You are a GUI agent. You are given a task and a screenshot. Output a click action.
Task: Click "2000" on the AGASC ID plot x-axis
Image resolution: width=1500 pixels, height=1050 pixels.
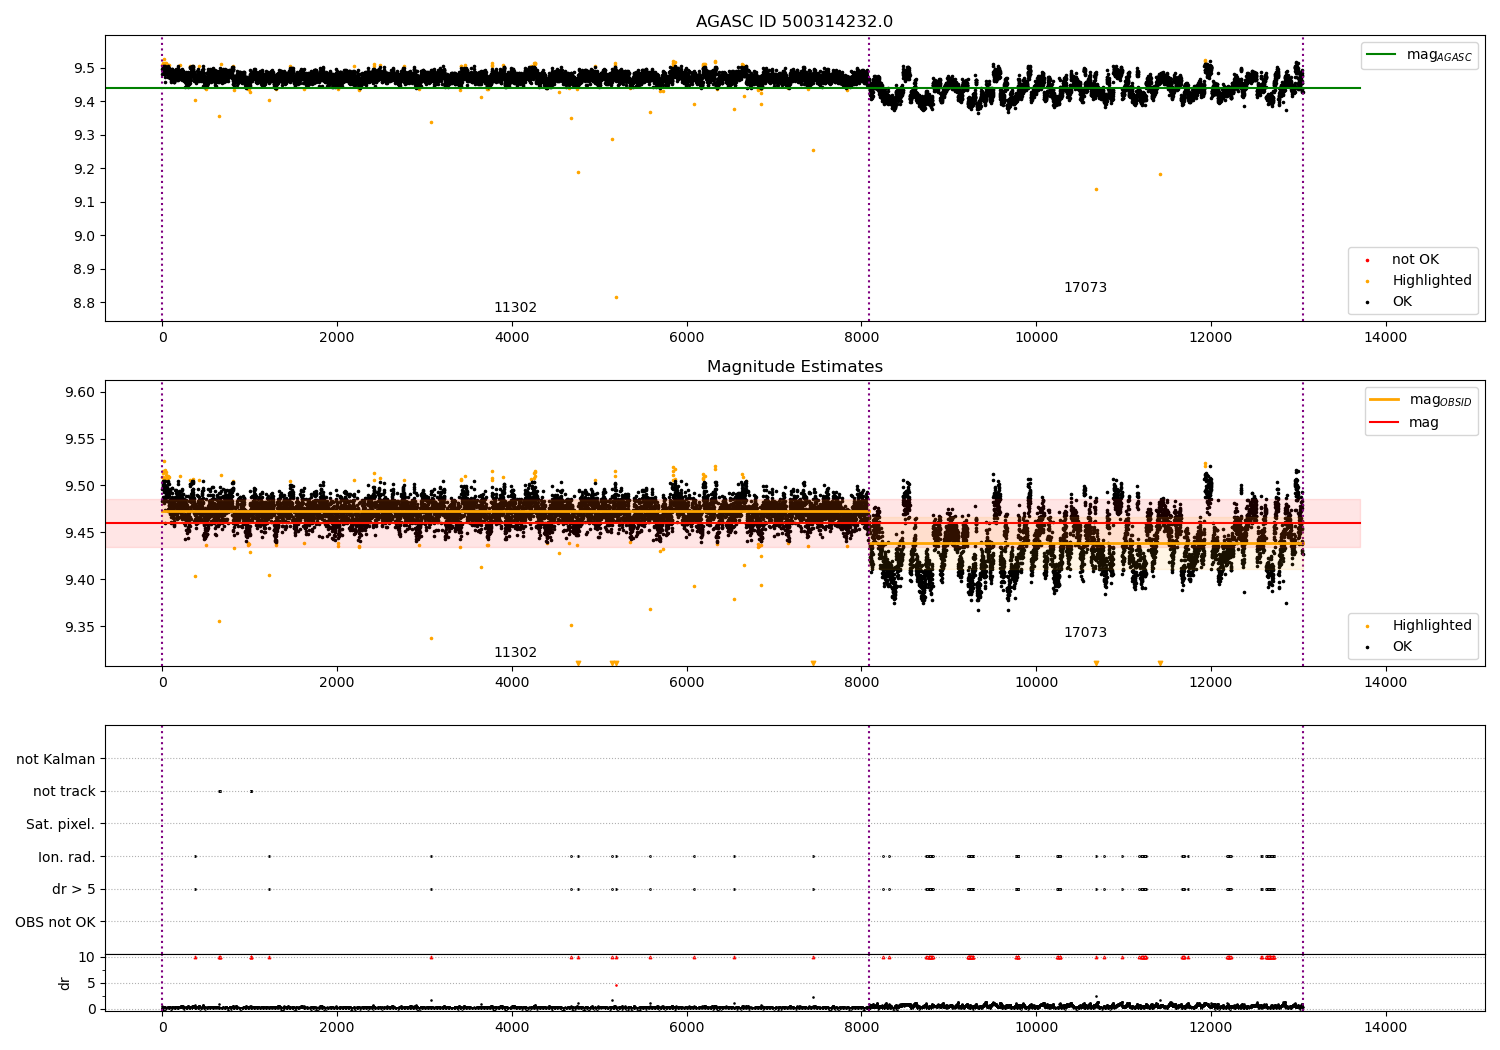click(x=337, y=337)
